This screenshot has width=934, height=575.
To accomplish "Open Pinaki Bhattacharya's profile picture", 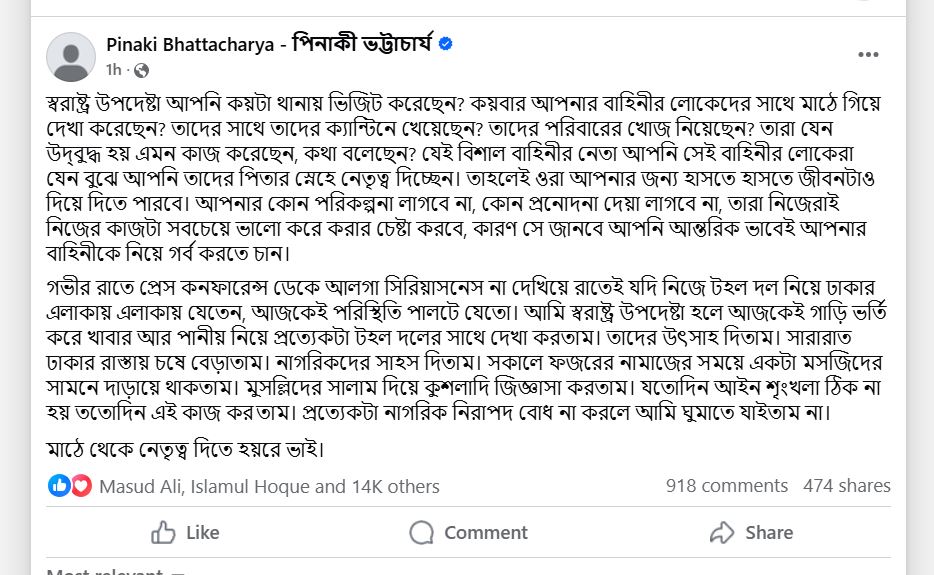I will click(71, 57).
